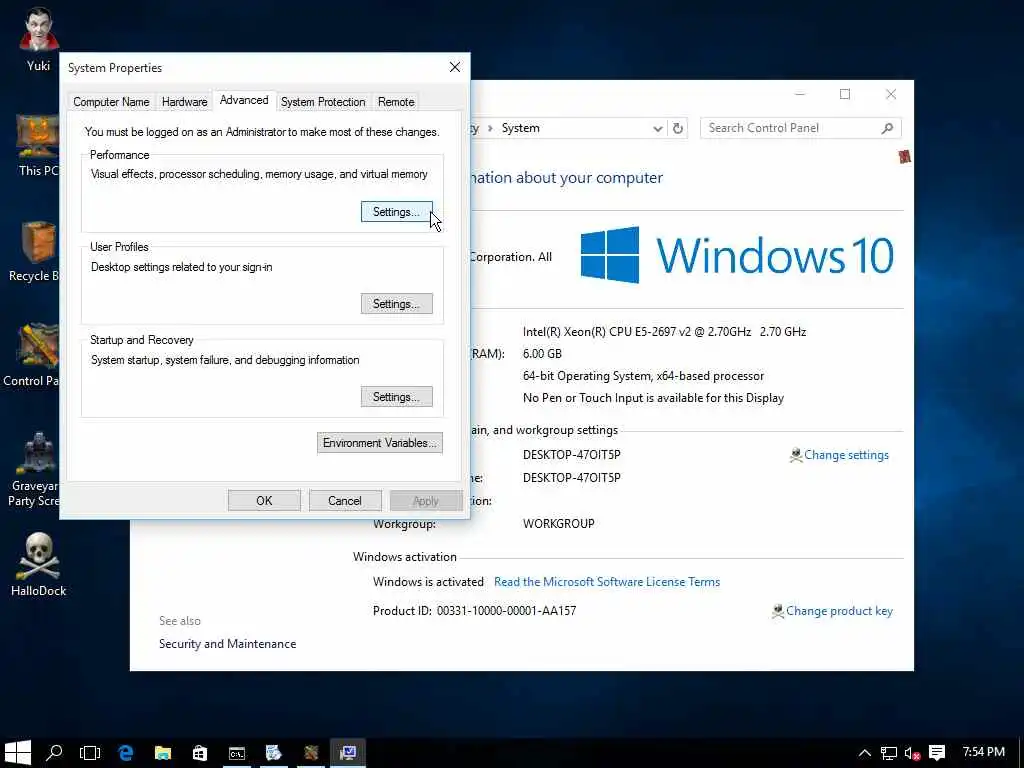Open Command Prompt taskbar icon
Viewport: 1024px width, 768px height.
[236, 752]
